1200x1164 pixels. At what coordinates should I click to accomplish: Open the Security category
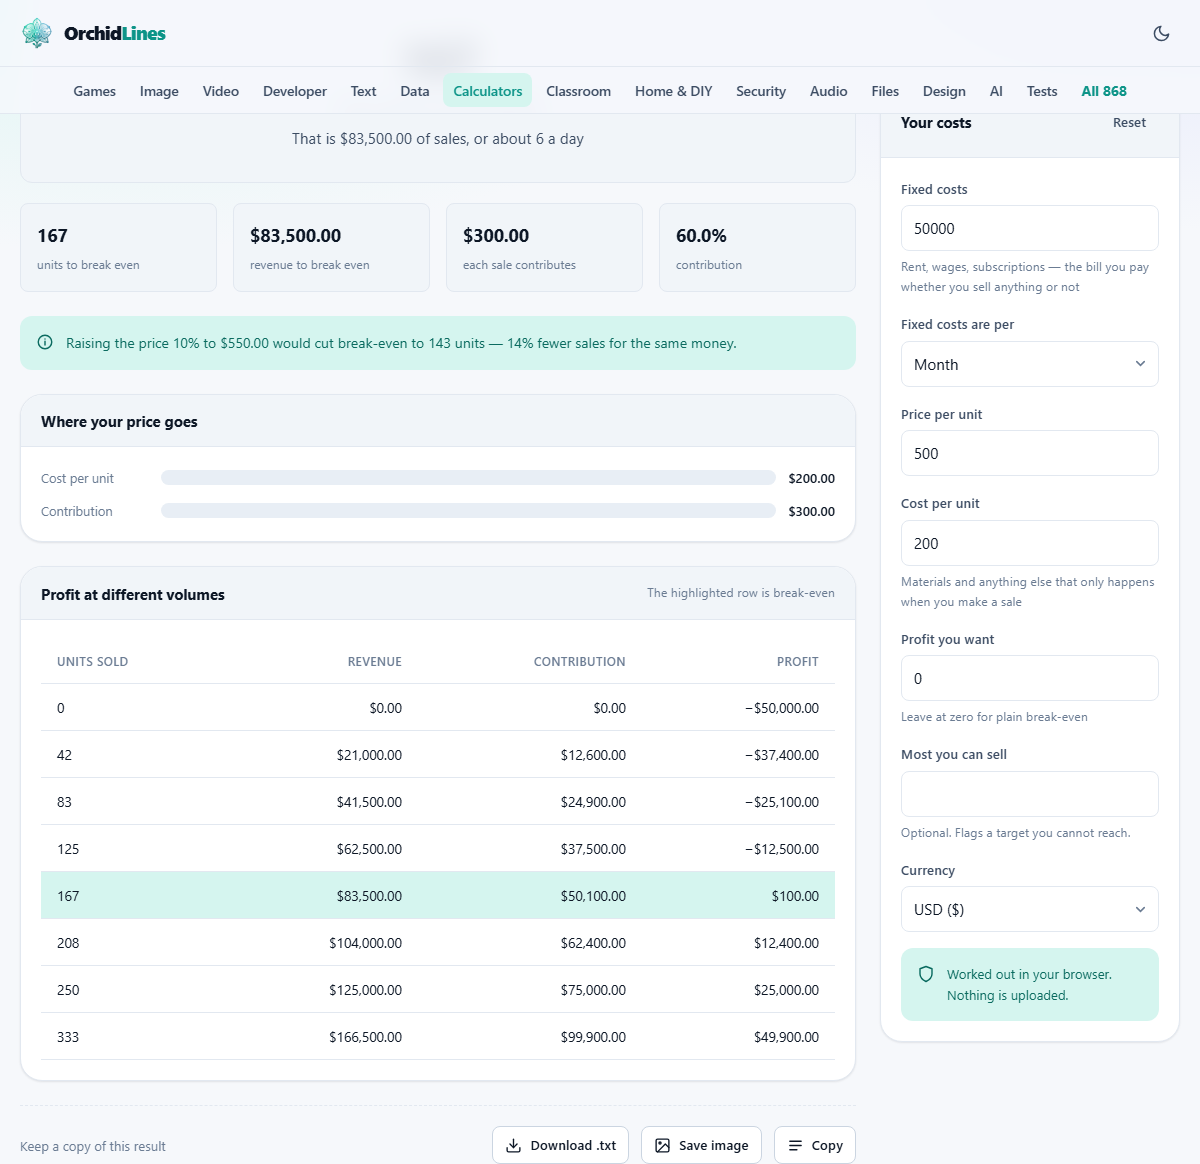tap(761, 91)
